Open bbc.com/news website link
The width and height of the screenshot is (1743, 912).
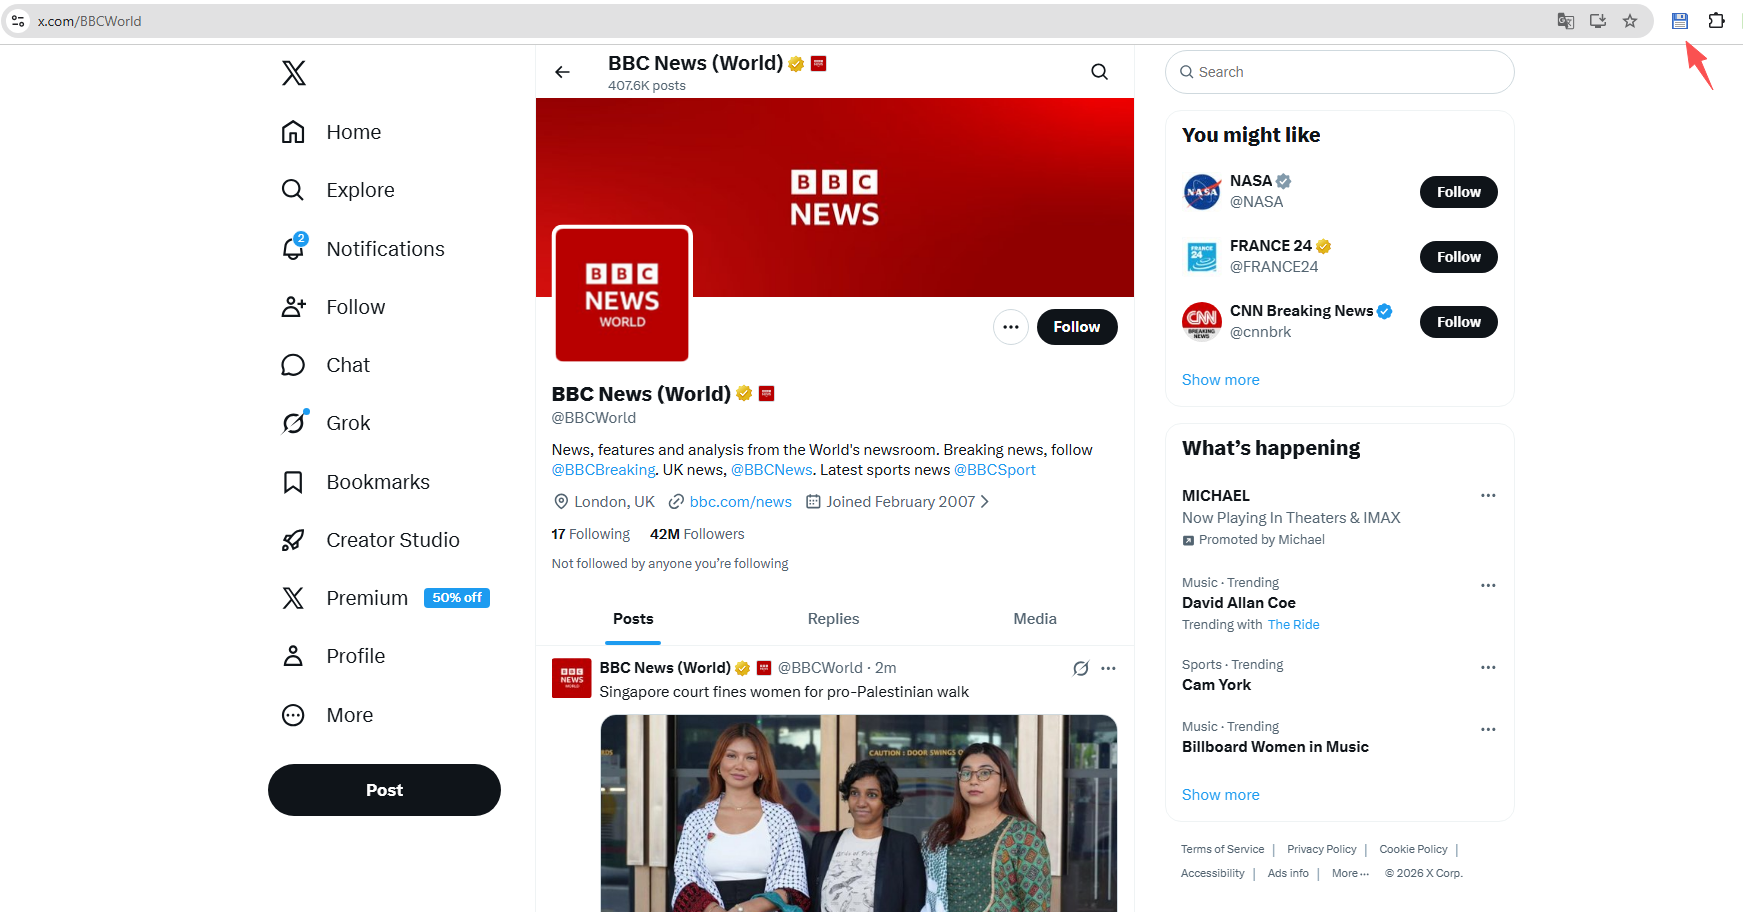740,502
